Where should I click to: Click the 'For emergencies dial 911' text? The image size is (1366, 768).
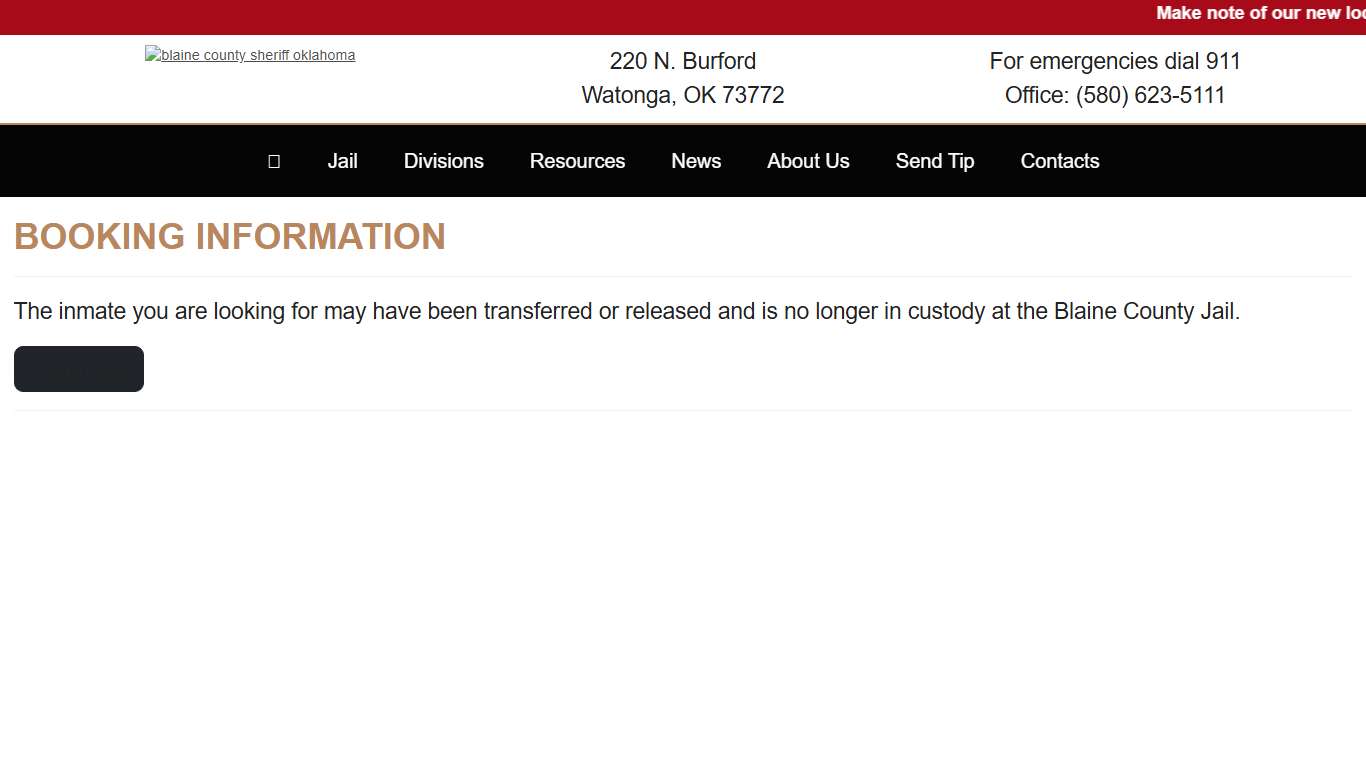[x=1115, y=61]
